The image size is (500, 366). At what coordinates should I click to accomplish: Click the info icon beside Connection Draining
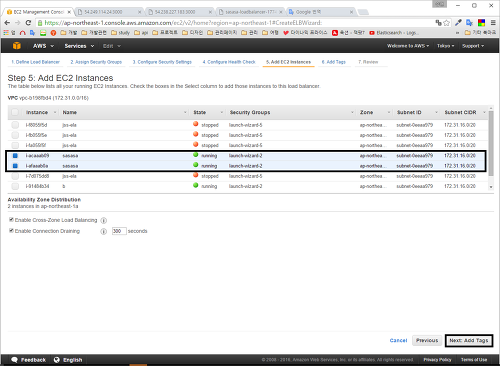click(104, 231)
